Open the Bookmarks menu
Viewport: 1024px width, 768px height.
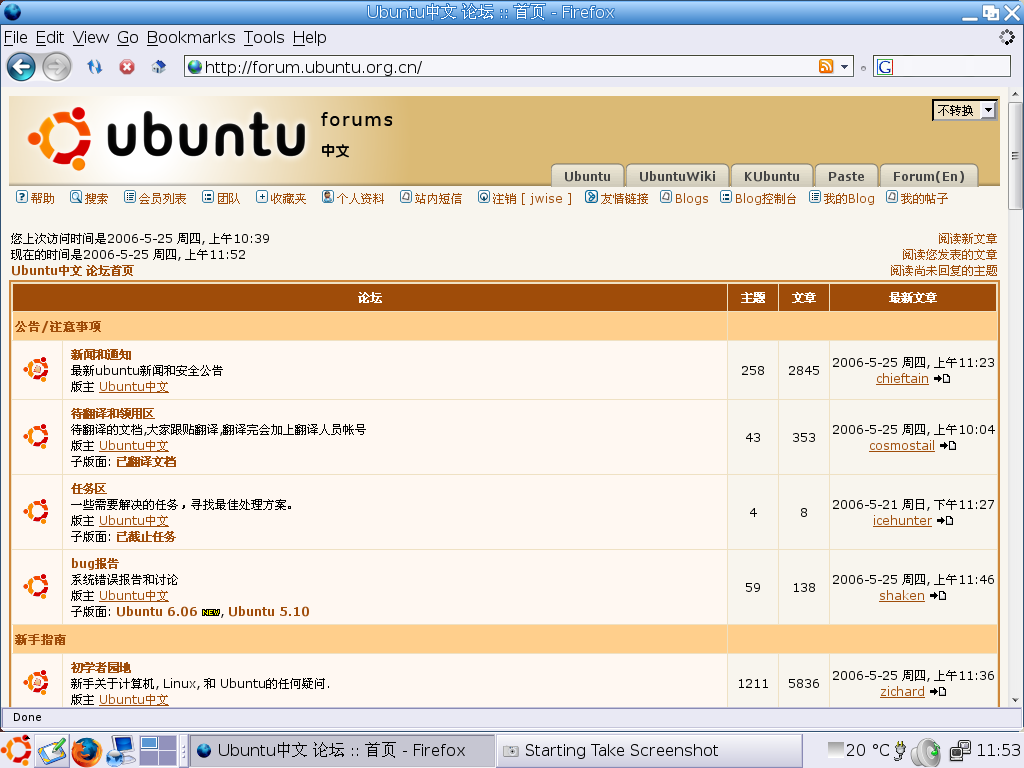pyautogui.click(x=191, y=38)
